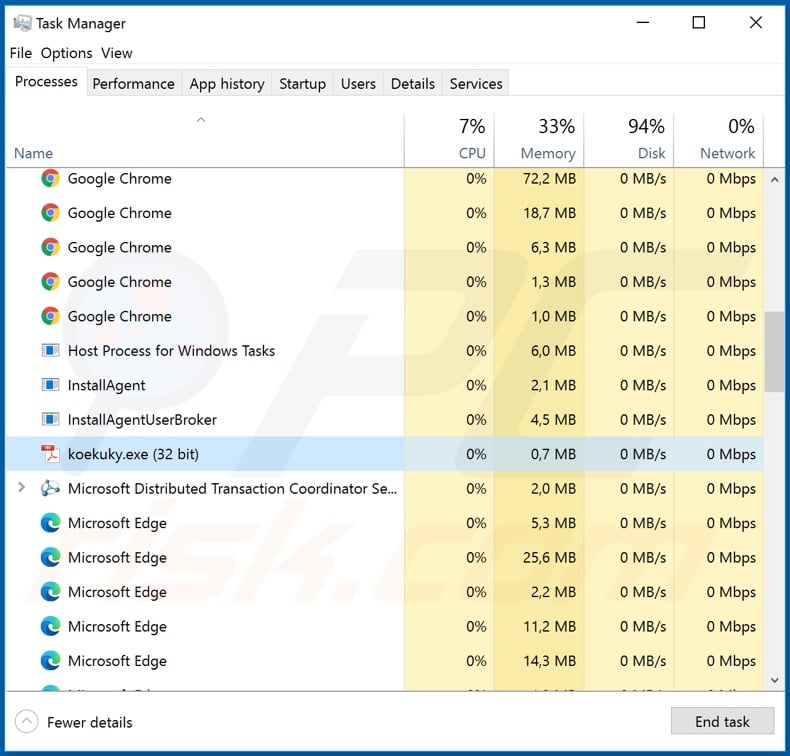
Task: Switch to the Performance tab
Action: (x=134, y=84)
